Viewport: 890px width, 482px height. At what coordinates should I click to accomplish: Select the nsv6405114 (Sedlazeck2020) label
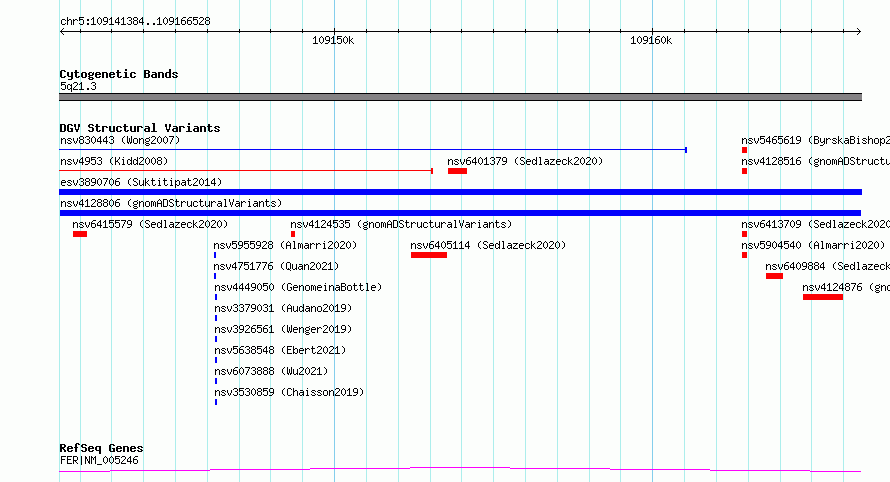[x=488, y=245]
